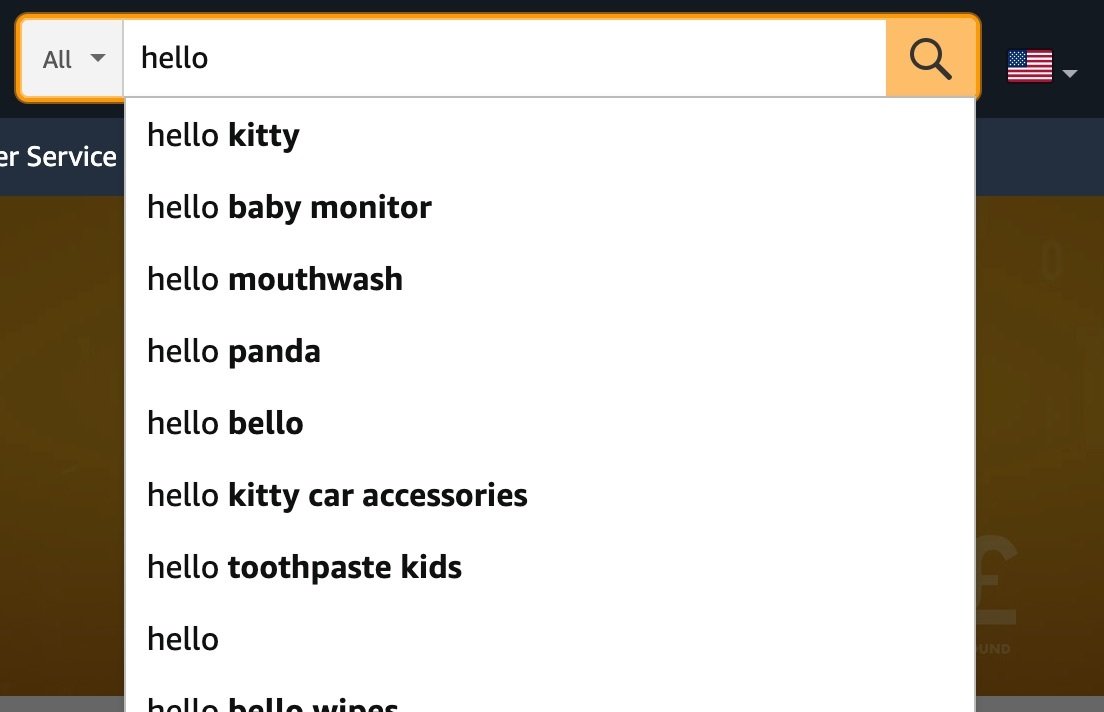1104x712 pixels.
Task: Select the hello kitty suggestion
Action: point(223,135)
